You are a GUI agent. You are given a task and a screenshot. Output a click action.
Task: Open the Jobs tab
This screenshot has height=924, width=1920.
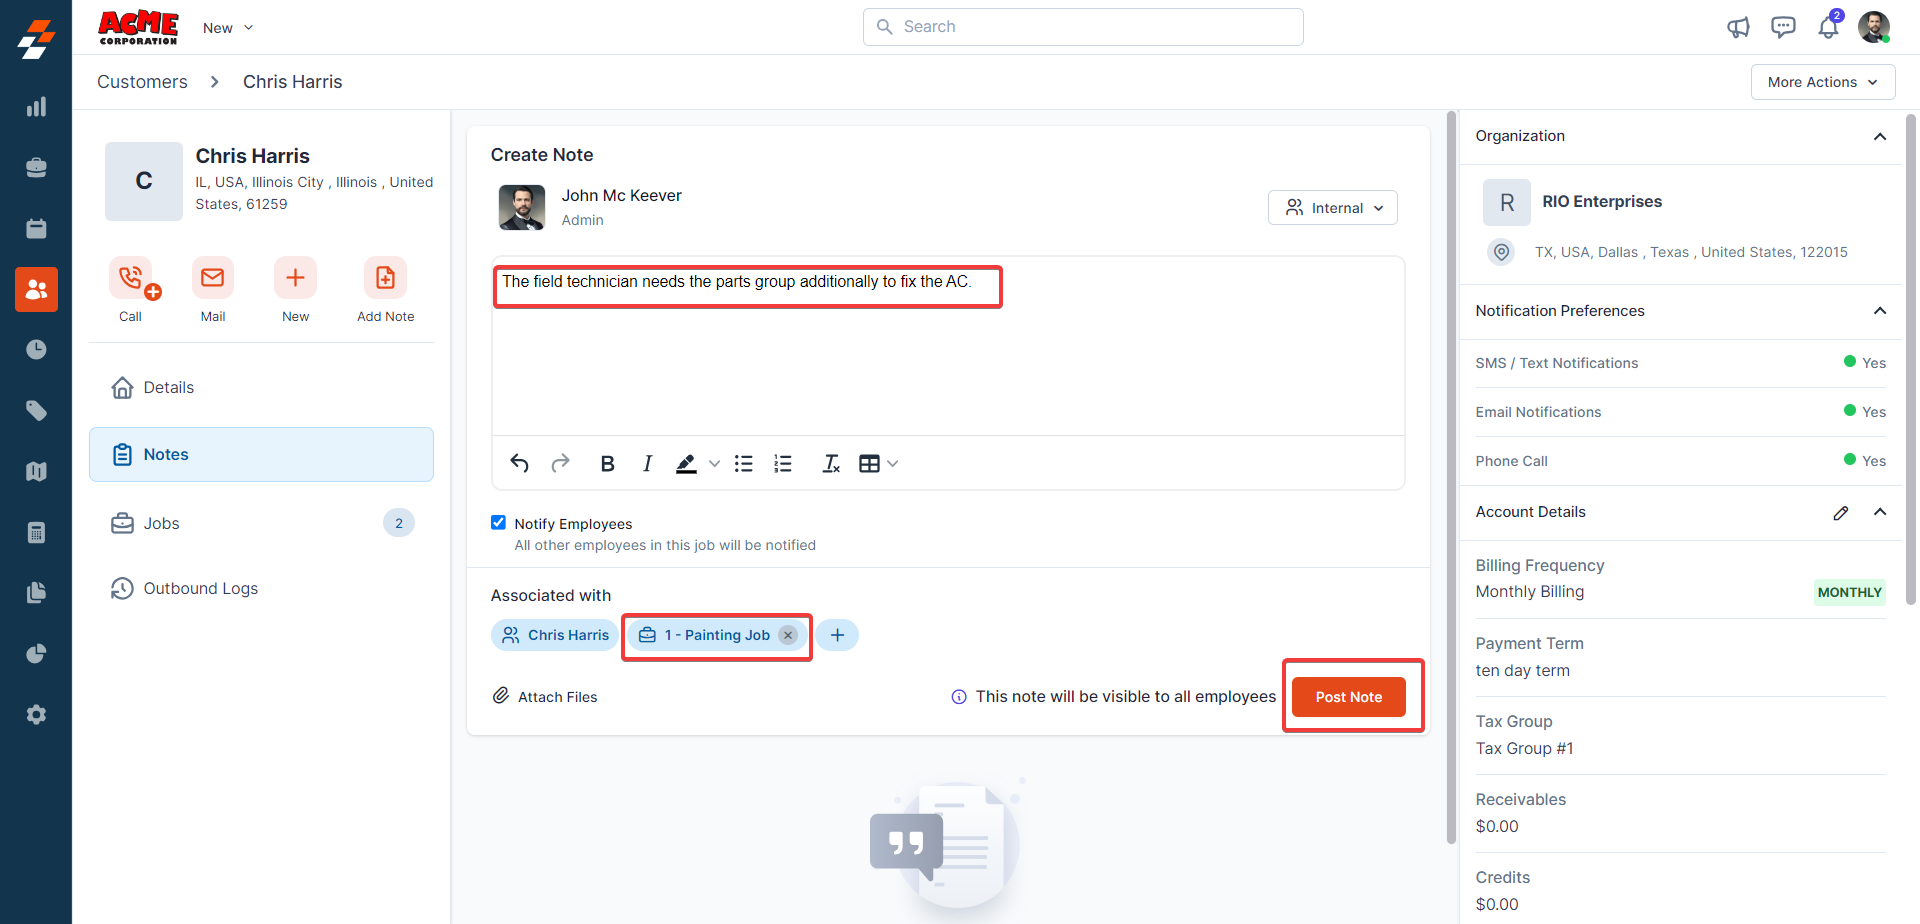261,523
